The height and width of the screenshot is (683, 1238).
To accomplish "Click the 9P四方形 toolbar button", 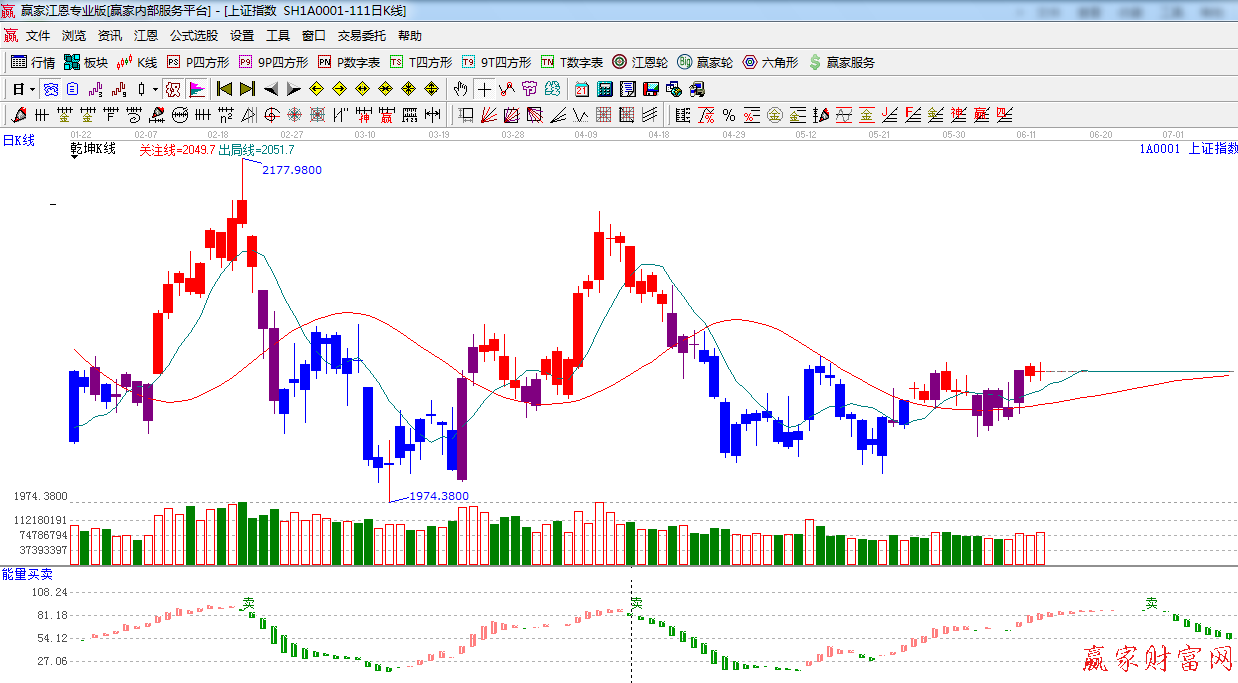I will pos(274,62).
